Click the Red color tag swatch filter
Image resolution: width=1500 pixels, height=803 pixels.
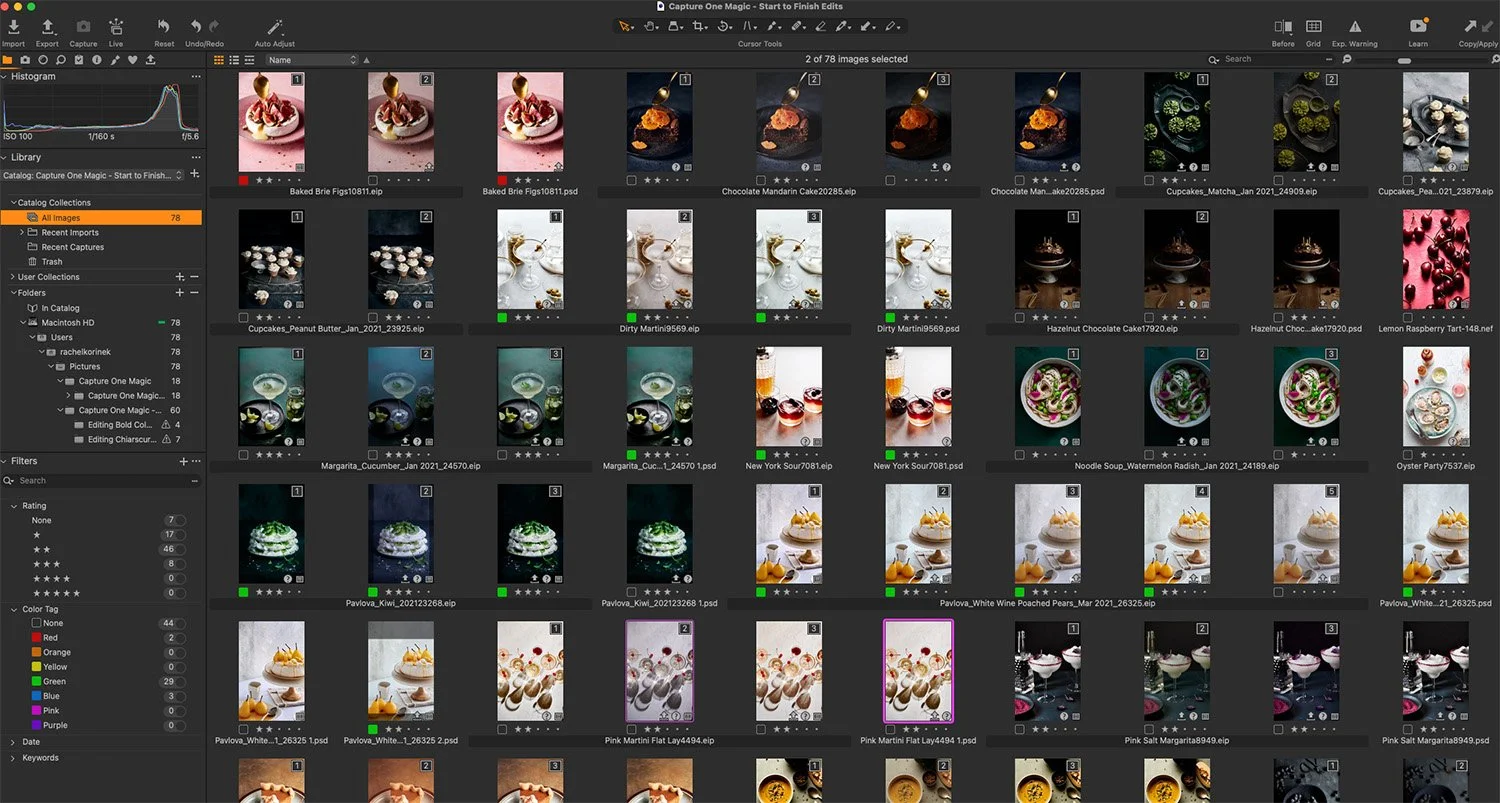tap(37, 638)
